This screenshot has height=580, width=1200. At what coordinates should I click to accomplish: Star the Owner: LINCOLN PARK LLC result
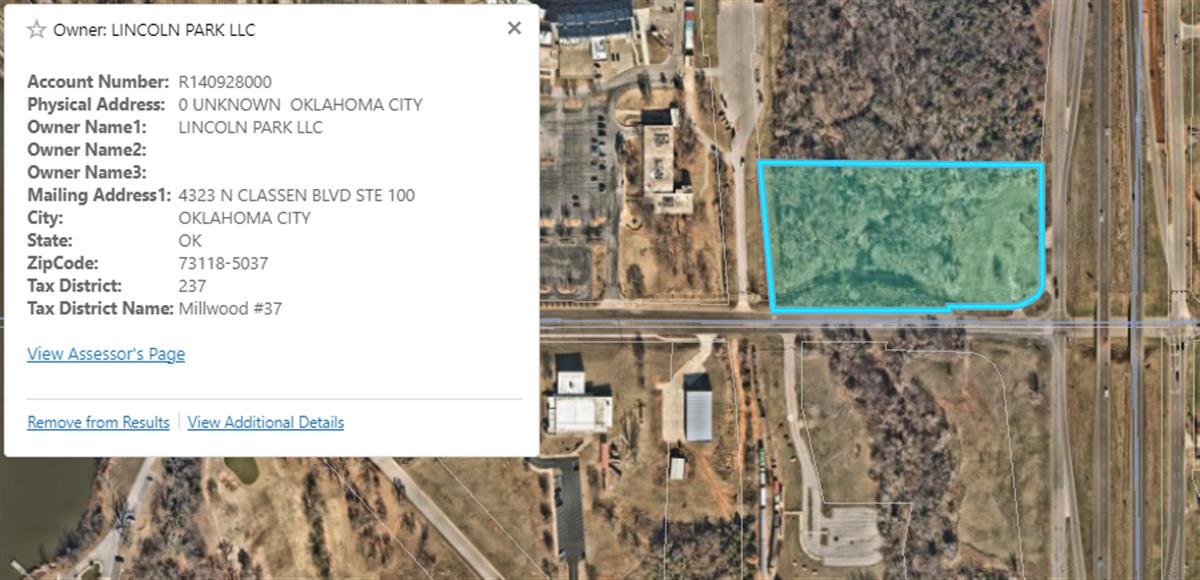(x=37, y=29)
